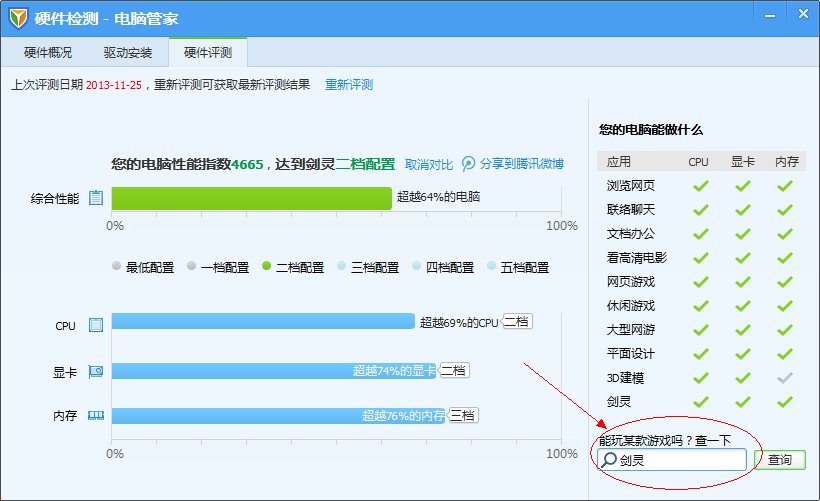Click the blue CPU performance bar

(x=263, y=321)
